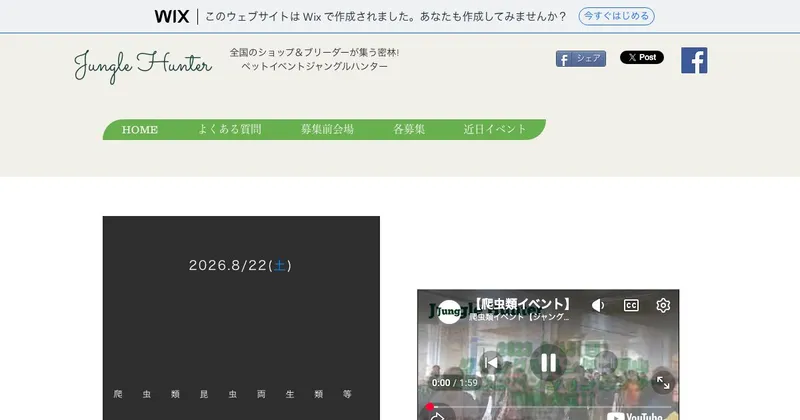
Task: Click the Facebook シェア button
Action: coord(581,59)
